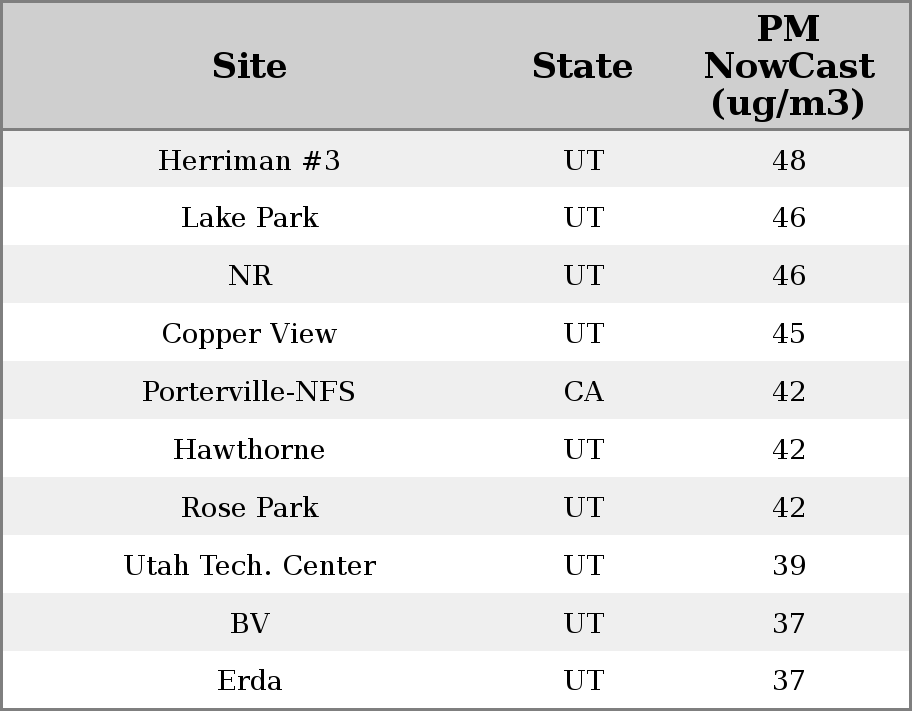
Task: Click the NR site name
Action: pyautogui.click(x=249, y=276)
